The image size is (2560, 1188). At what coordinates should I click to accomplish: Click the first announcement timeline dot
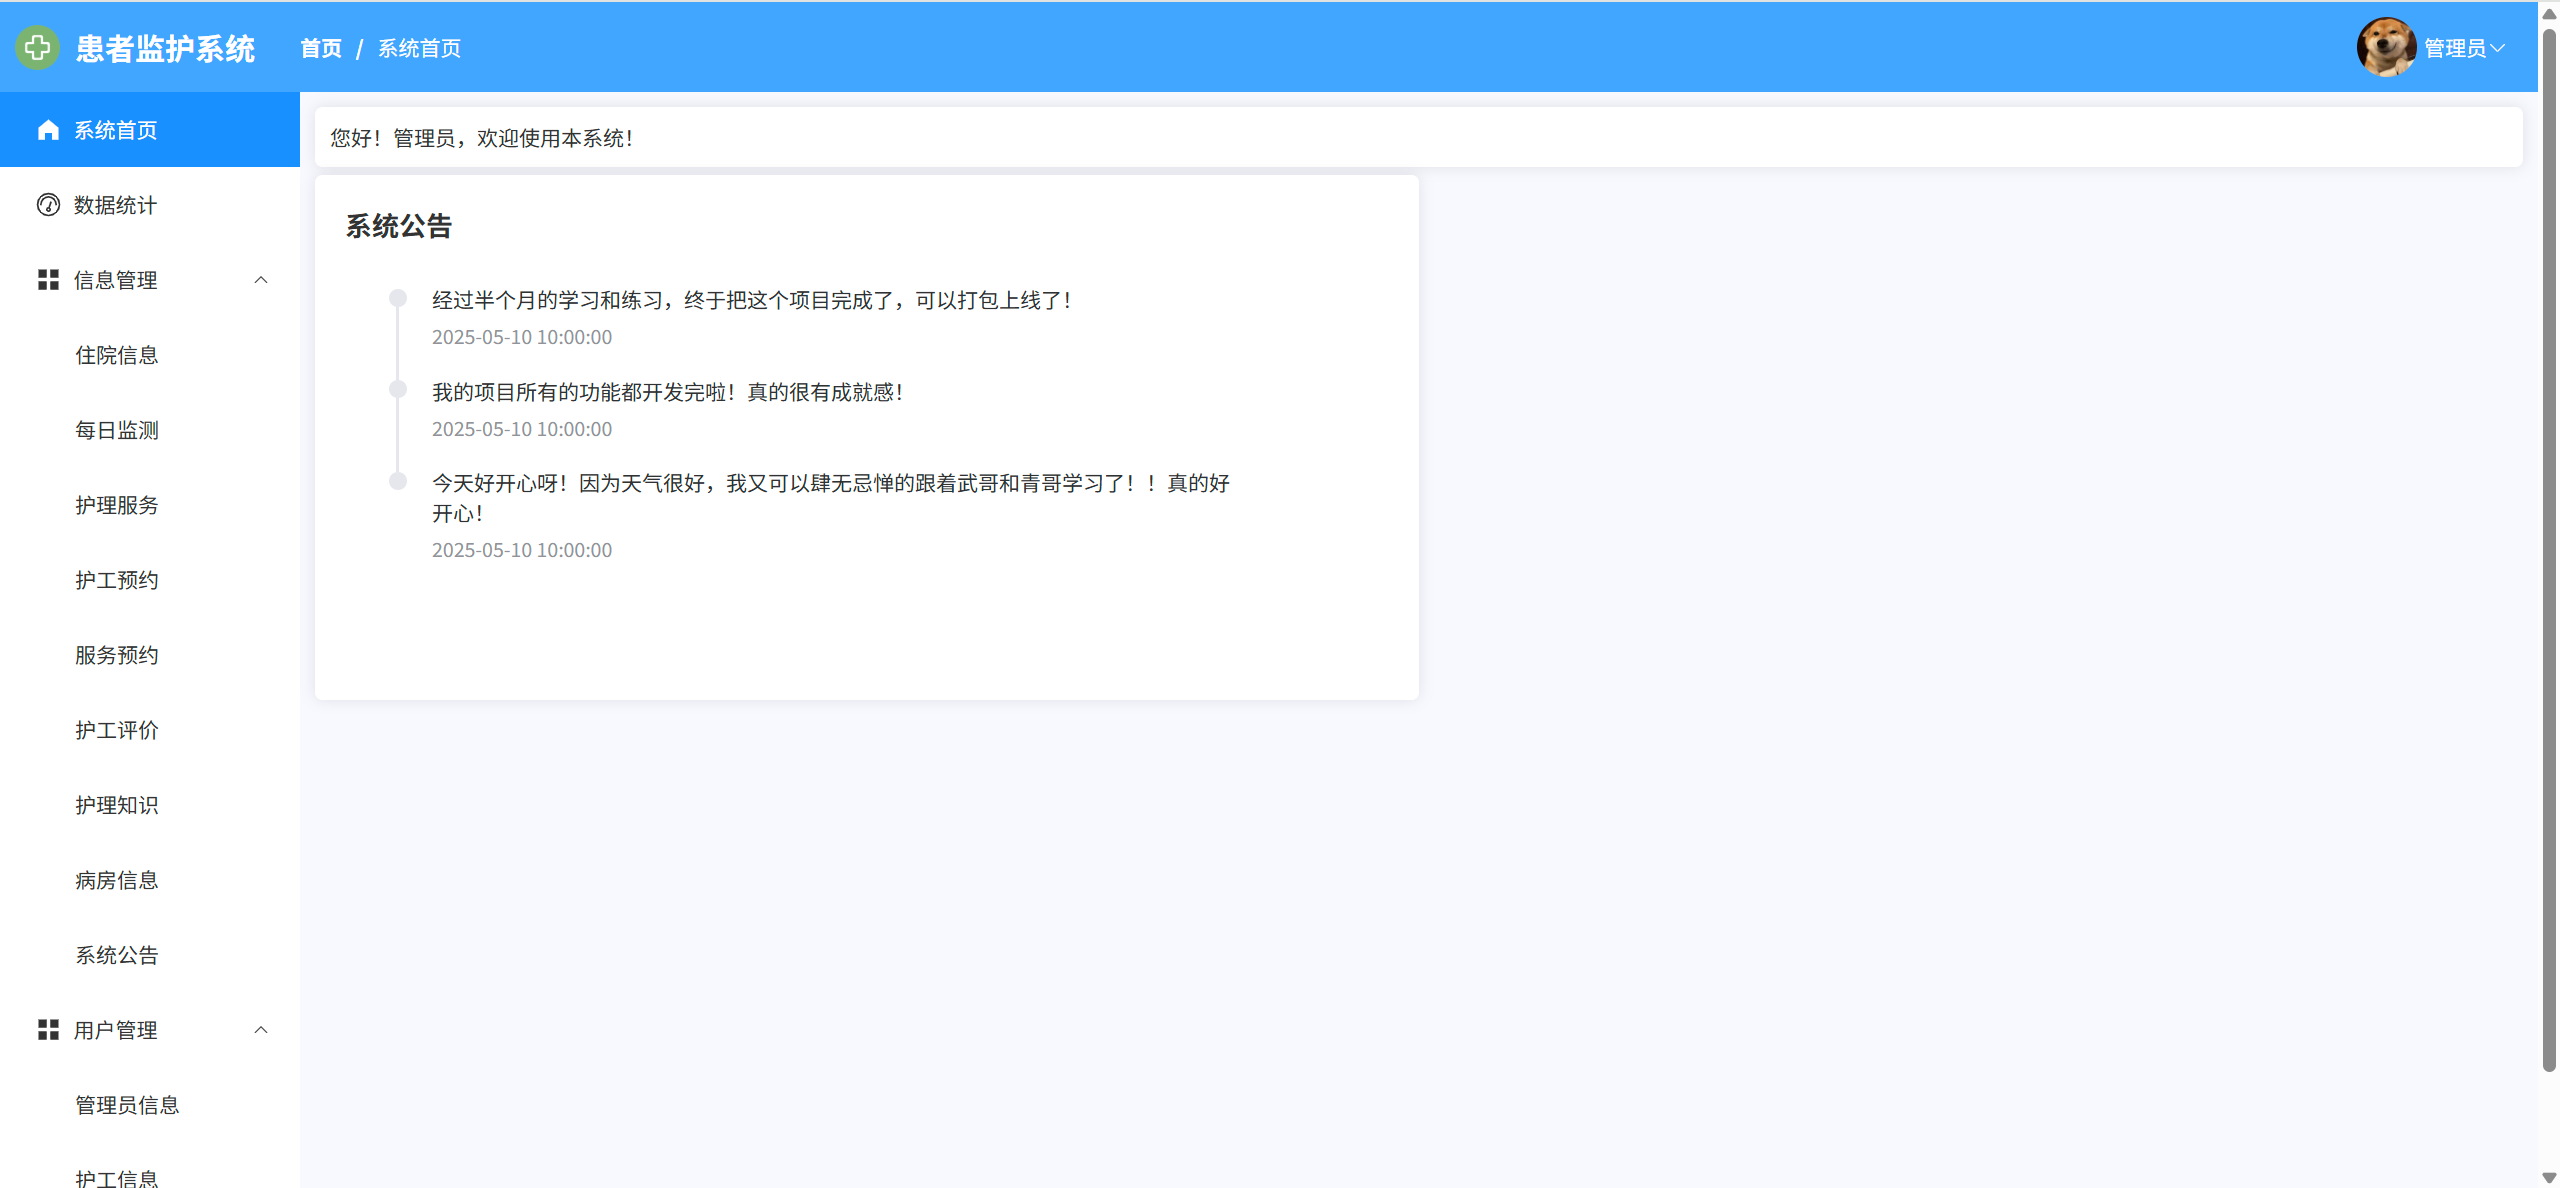tap(398, 298)
